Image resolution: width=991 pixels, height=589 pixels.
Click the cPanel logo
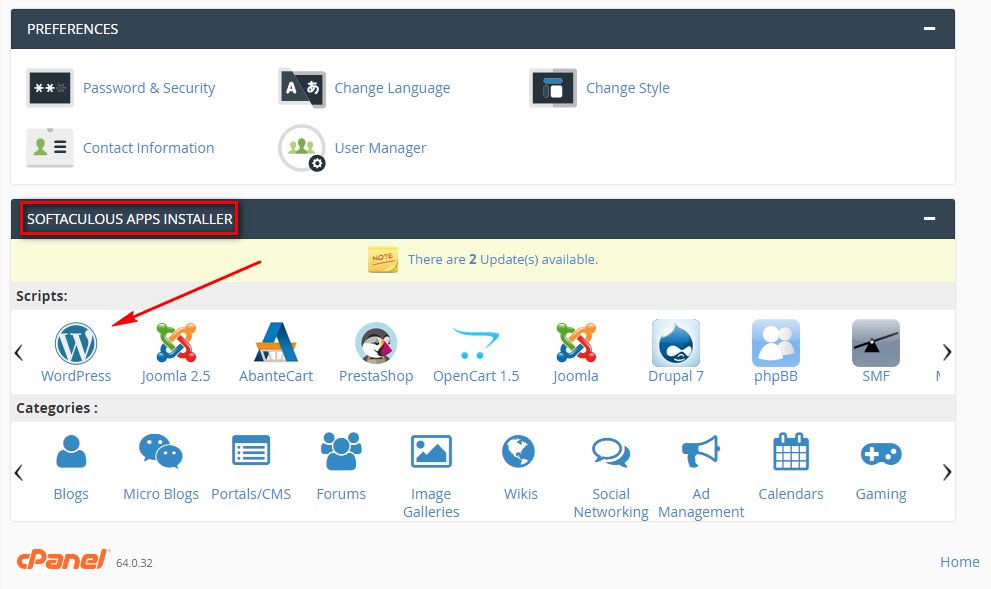click(63, 559)
